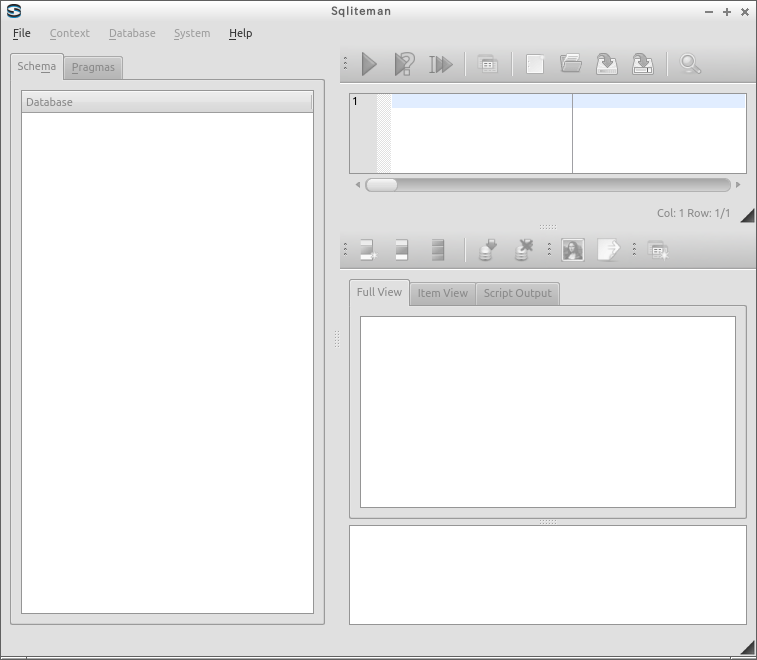
Task: Switch to the Item View tab
Action: tap(443, 294)
